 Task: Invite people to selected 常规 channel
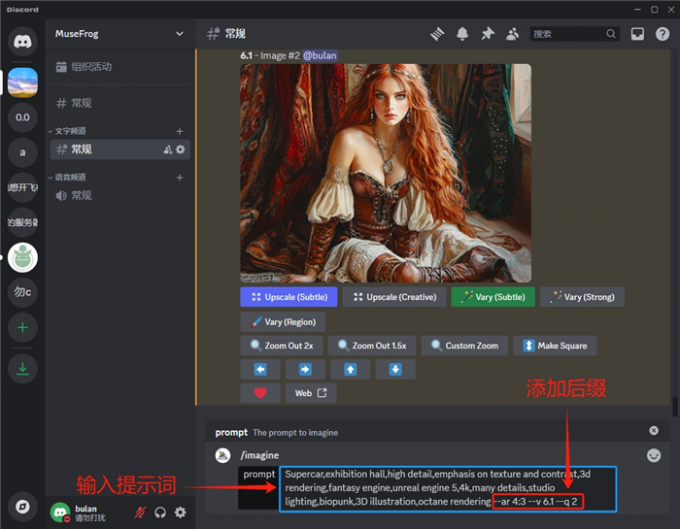(x=167, y=150)
